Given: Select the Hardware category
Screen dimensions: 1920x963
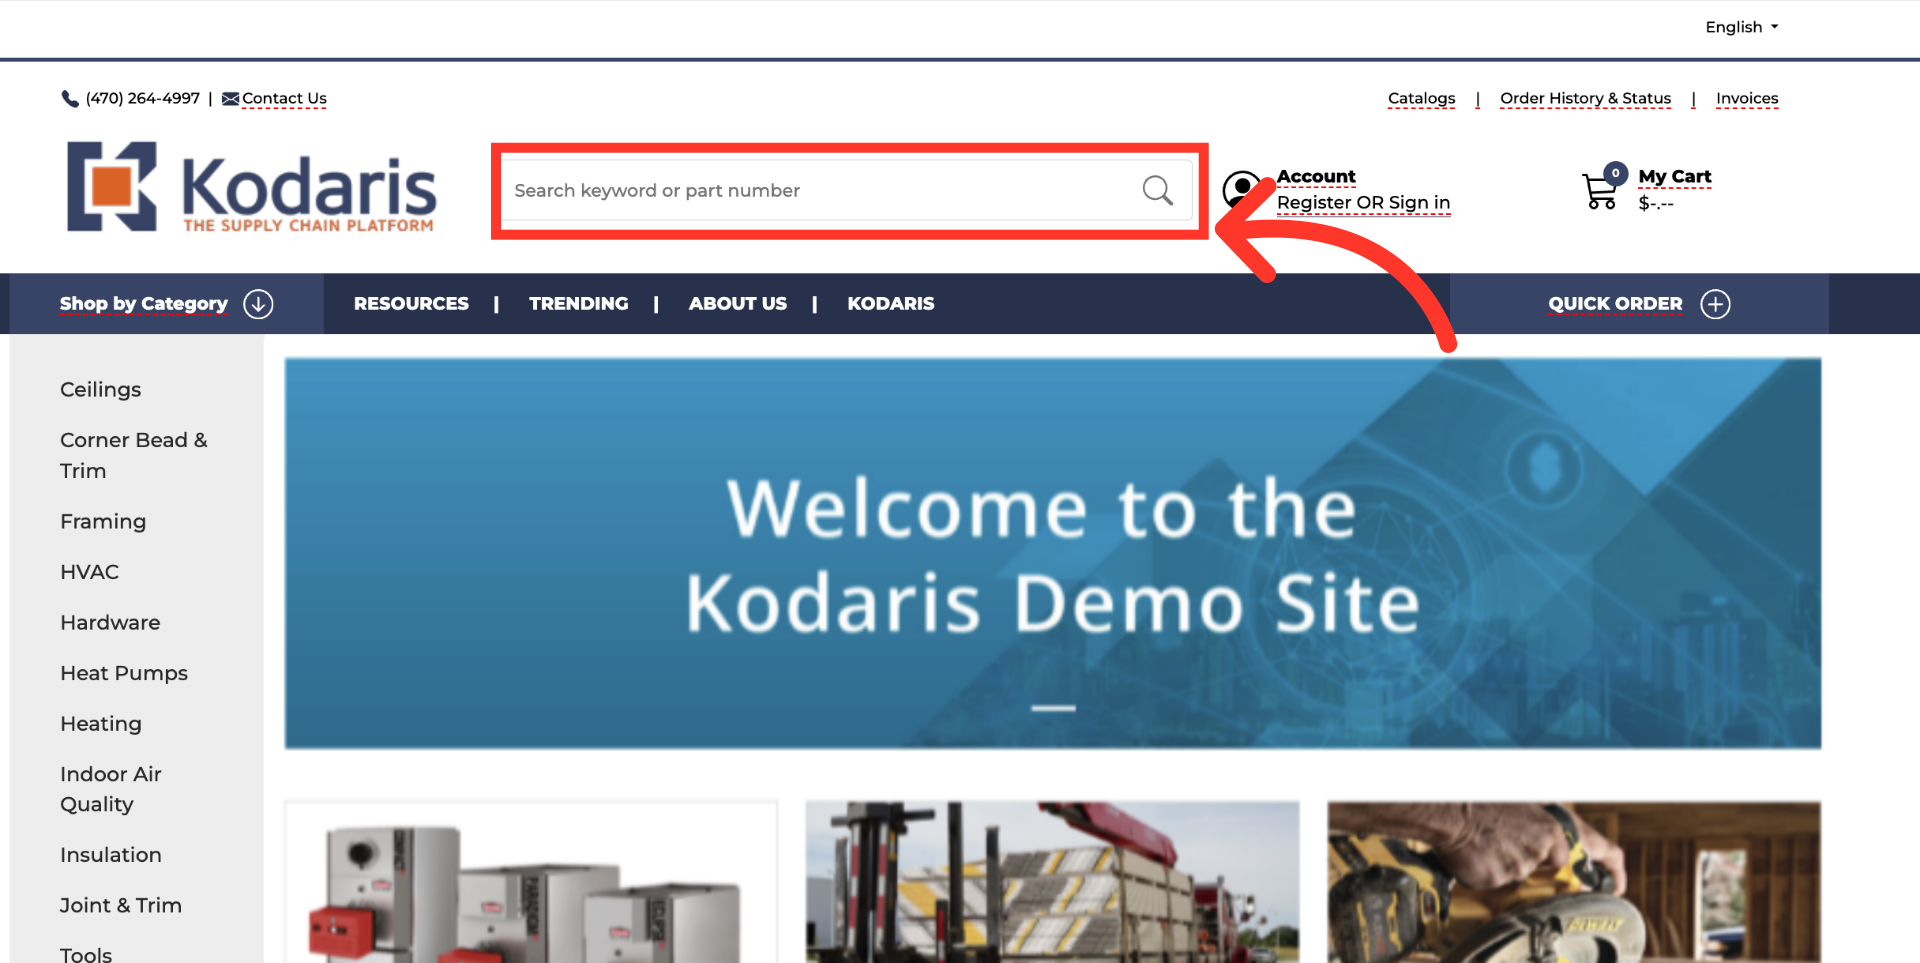Looking at the screenshot, I should (x=110, y=623).
